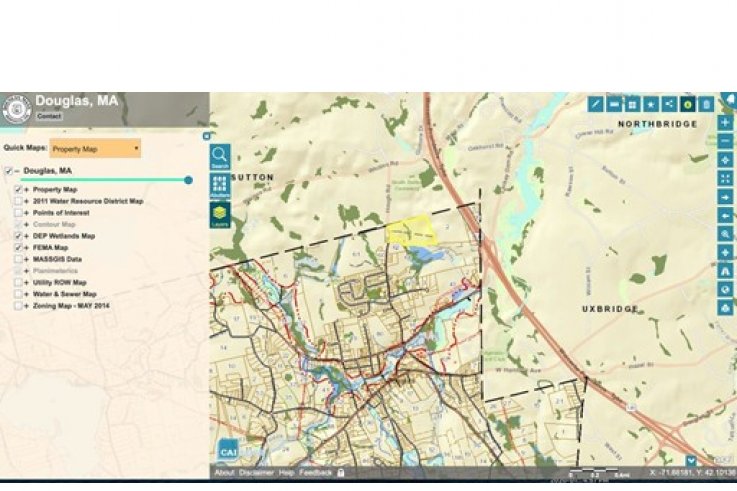Adjust the Douglas, MA opacity slider handle

[188, 180]
